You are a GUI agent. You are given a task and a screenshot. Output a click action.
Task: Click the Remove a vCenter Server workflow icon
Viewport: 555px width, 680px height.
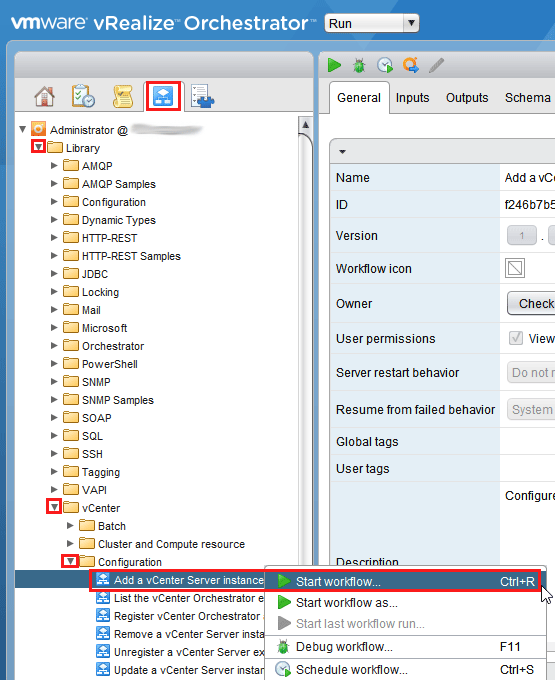coord(103,634)
